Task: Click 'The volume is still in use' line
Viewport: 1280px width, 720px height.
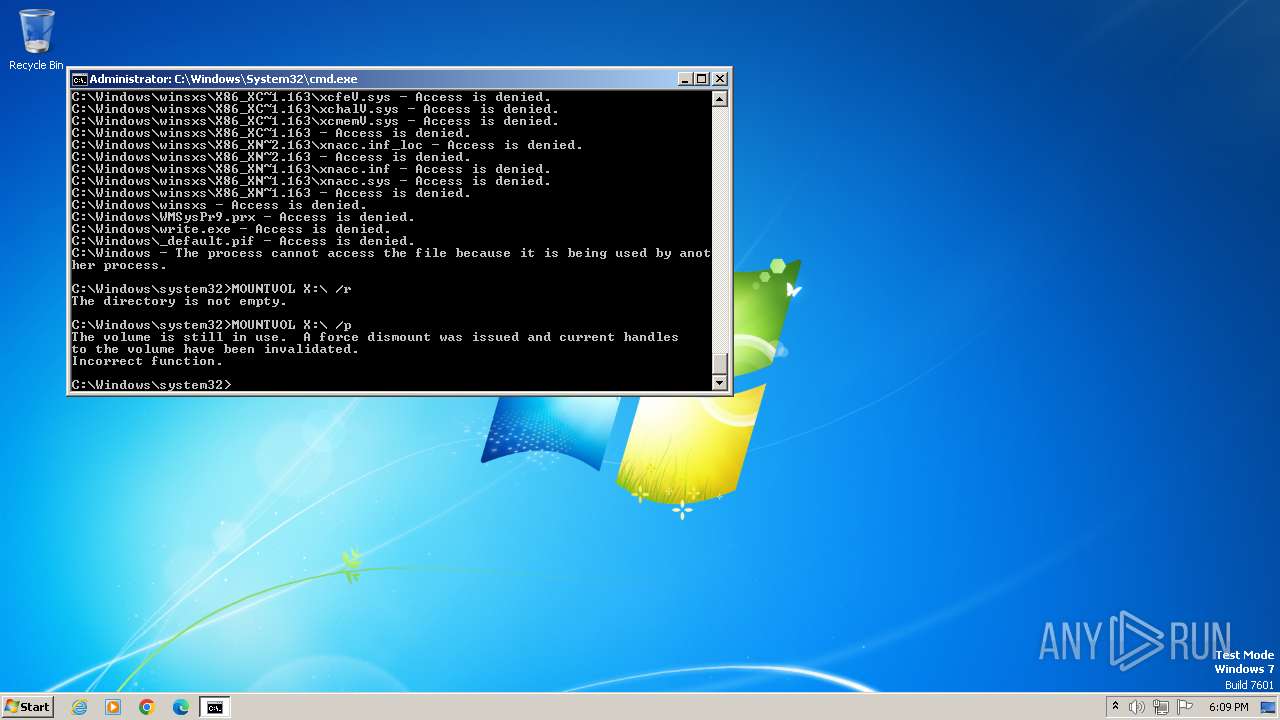Action: click(375, 337)
